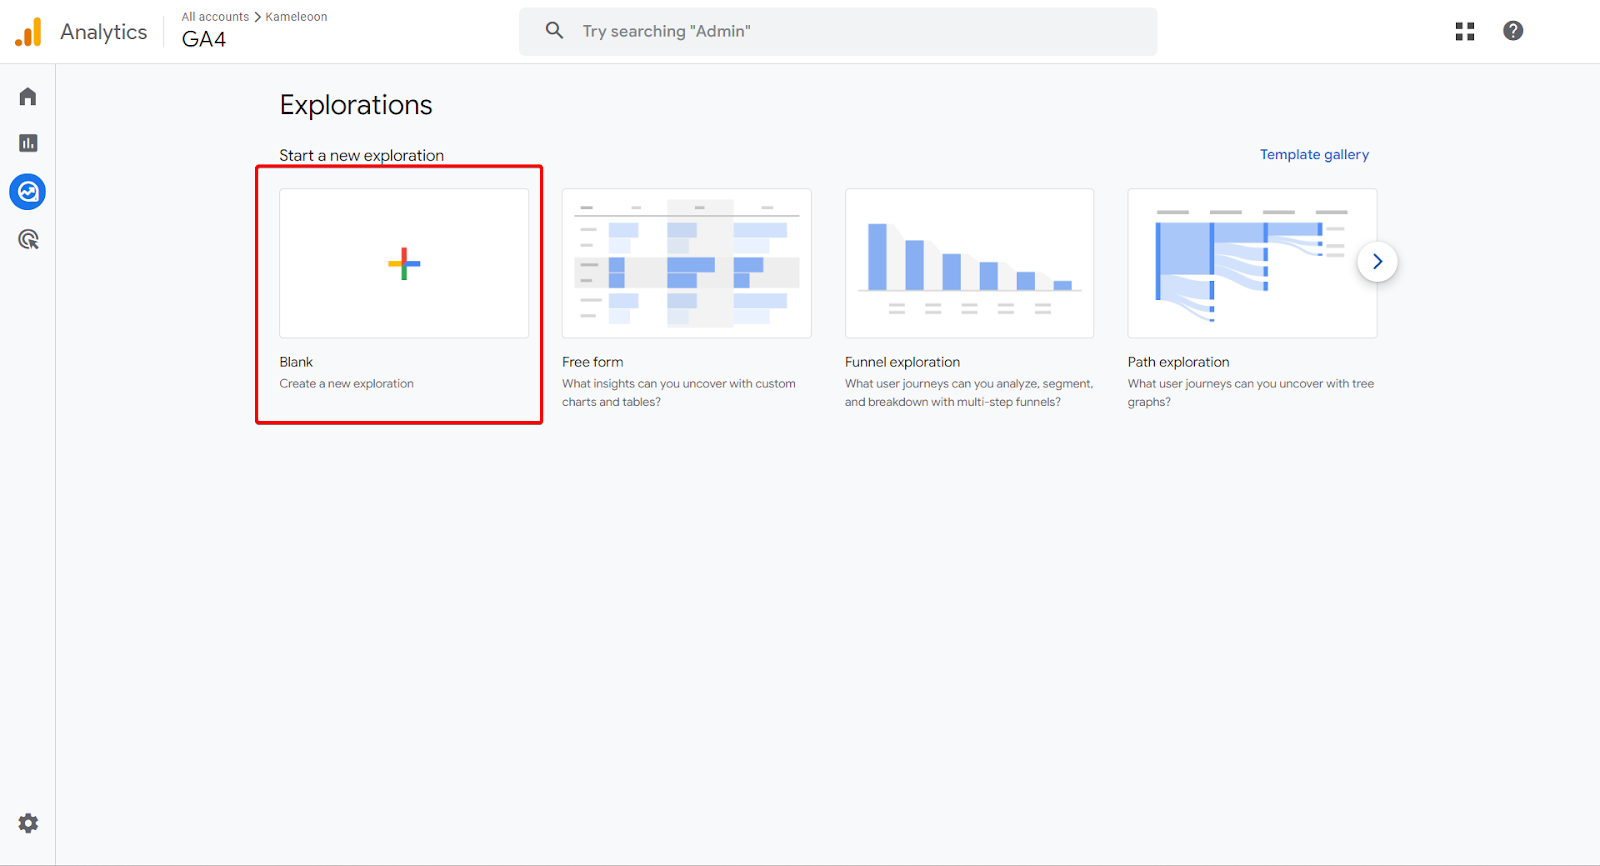The width and height of the screenshot is (1600, 866).
Task: Click the Kameleoon breadcrumb link
Action: [296, 17]
